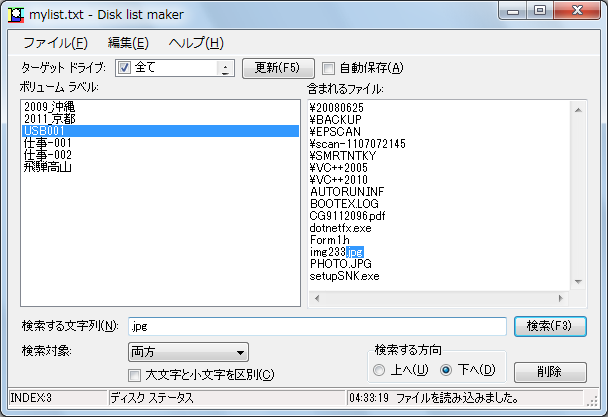The image size is (608, 417).
Task: Select volume label 2009_沖縄
Action: coord(160,107)
